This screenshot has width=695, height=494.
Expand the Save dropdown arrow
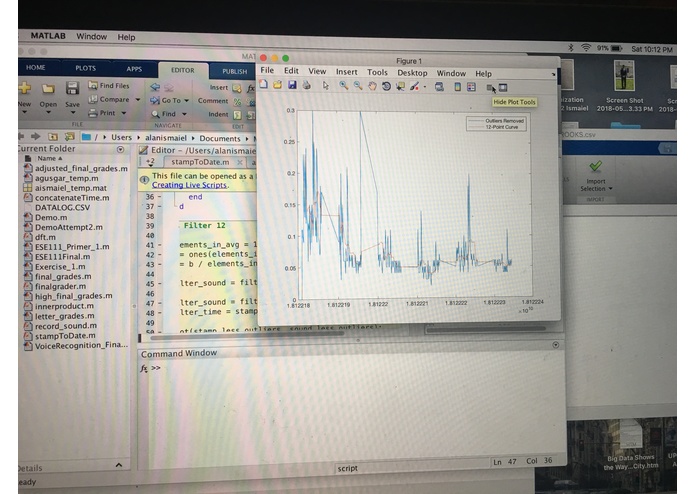click(x=73, y=113)
